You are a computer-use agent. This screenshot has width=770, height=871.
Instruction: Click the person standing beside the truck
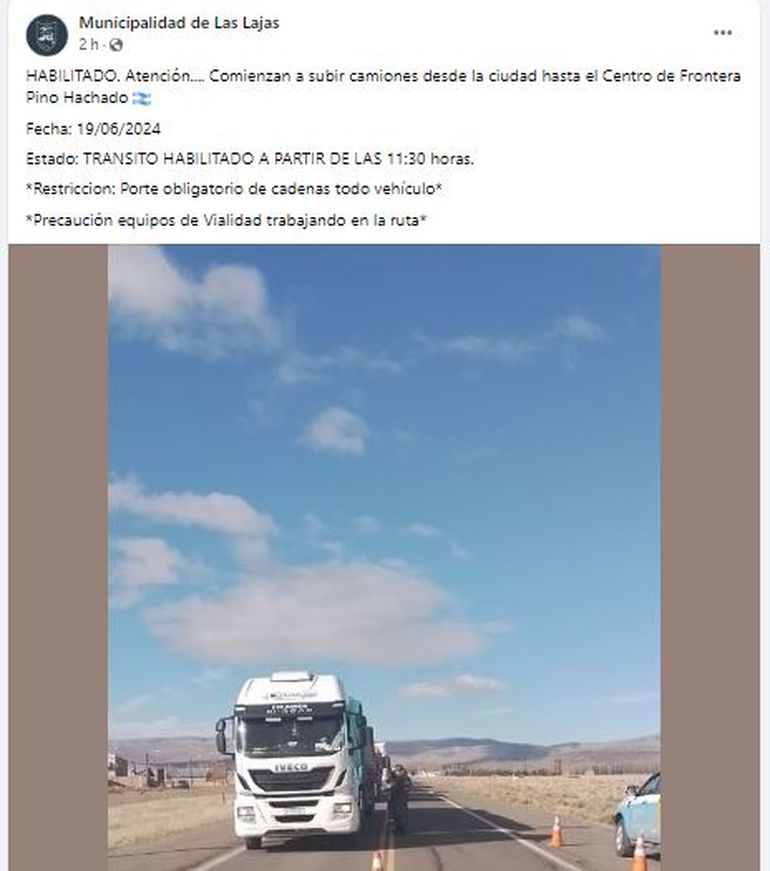(397, 799)
